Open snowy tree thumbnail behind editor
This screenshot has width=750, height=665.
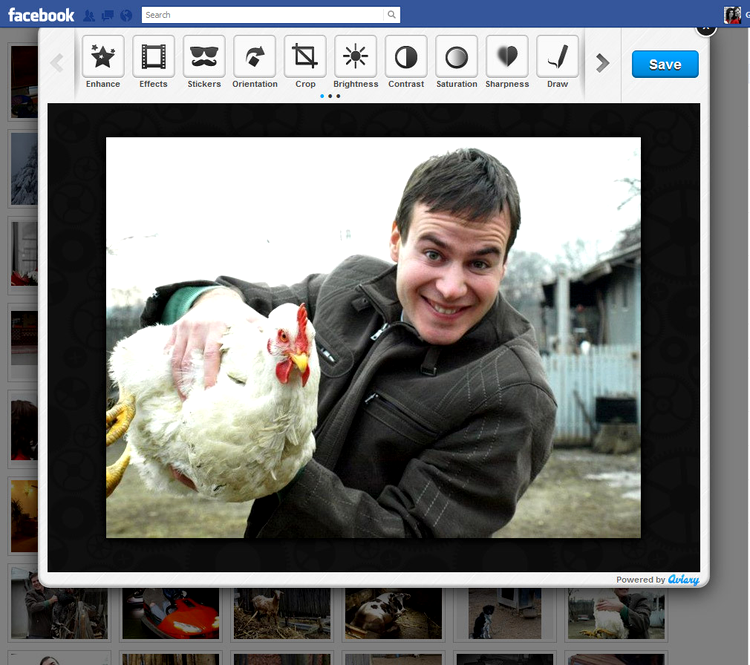click(x=24, y=169)
